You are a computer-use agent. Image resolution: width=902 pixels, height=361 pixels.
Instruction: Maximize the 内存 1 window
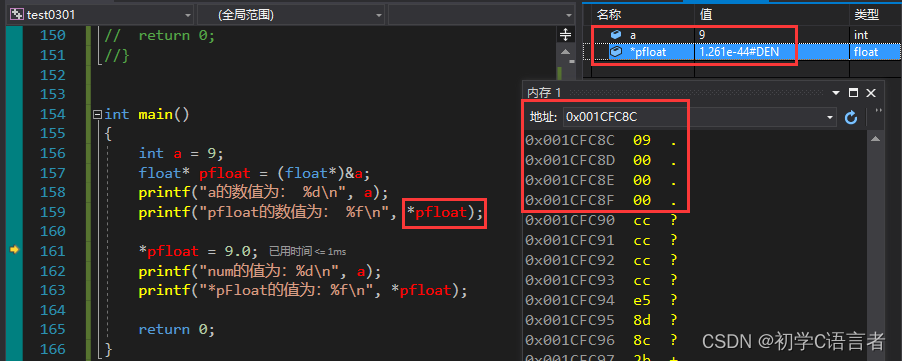pos(853,93)
